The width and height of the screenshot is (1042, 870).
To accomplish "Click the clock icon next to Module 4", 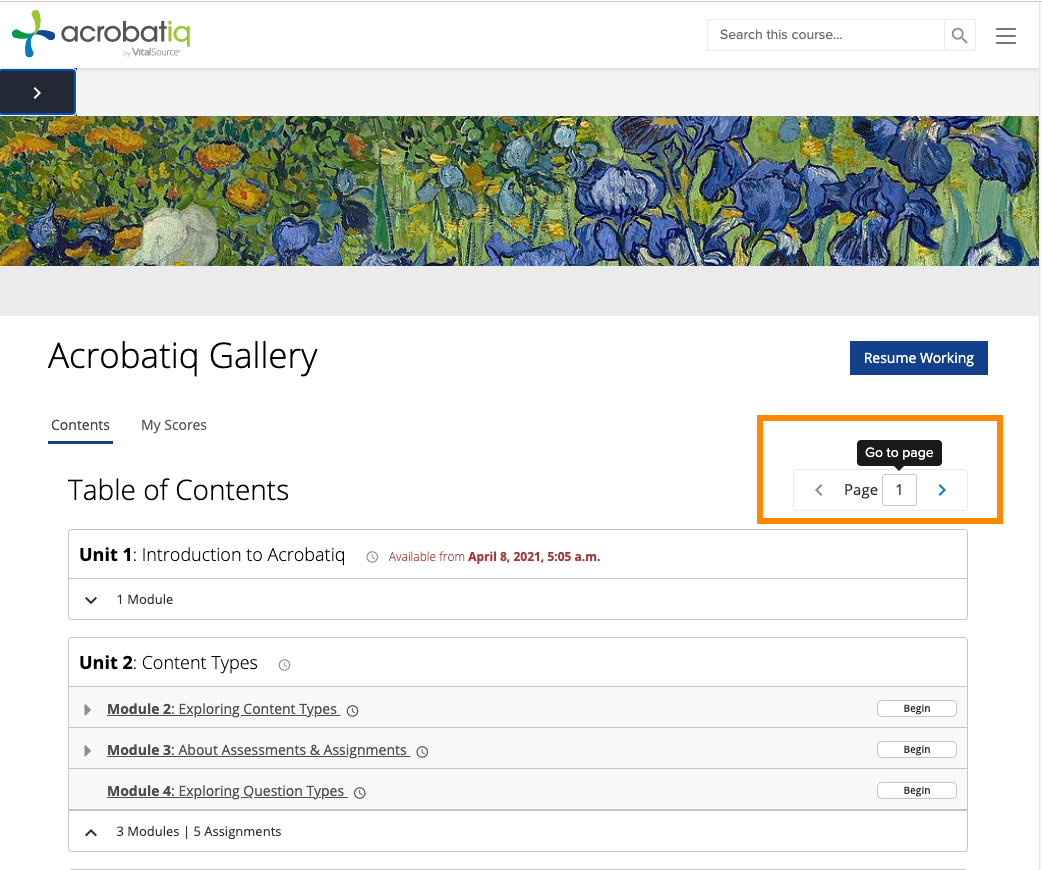I will (358, 791).
